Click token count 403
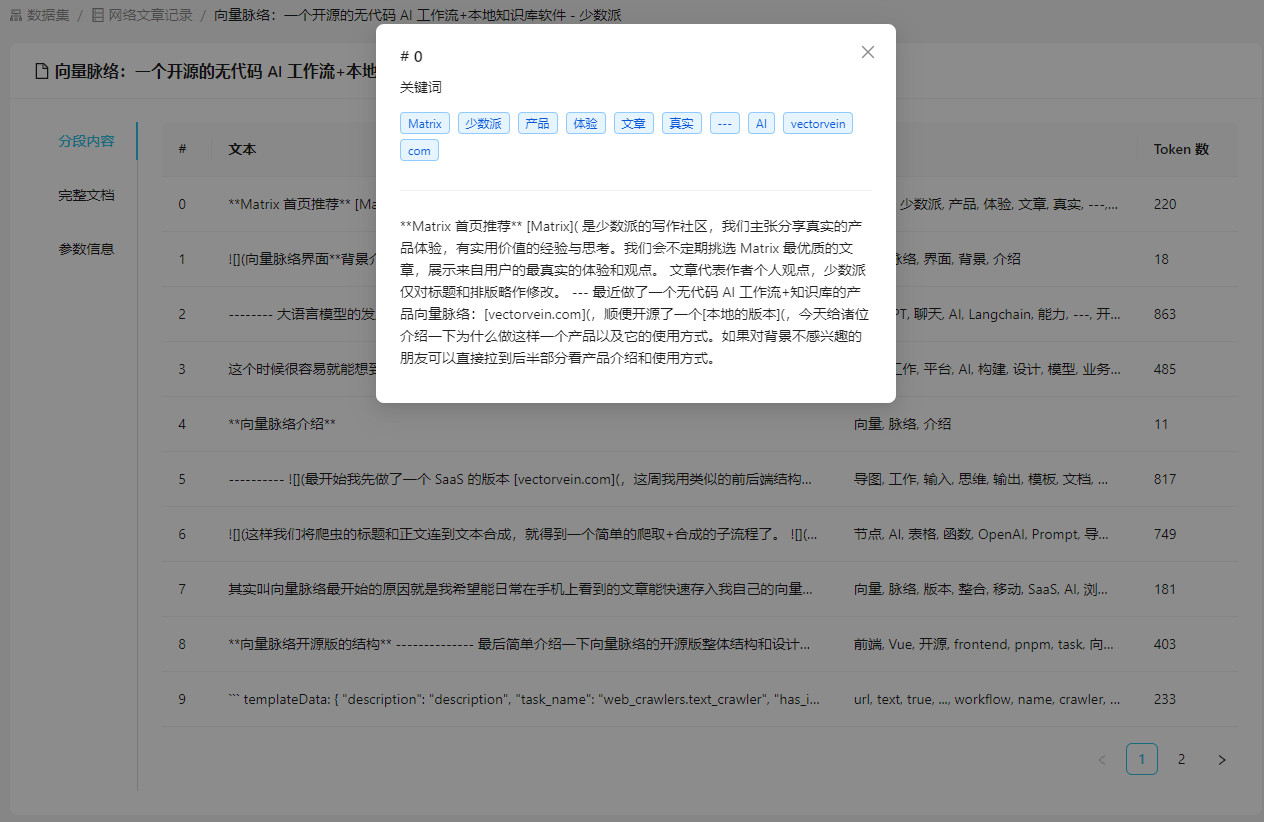1264x822 pixels. [1165, 644]
